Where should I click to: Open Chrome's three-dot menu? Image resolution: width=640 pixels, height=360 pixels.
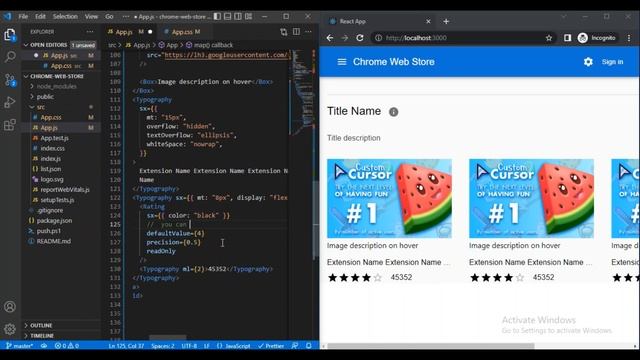629,38
